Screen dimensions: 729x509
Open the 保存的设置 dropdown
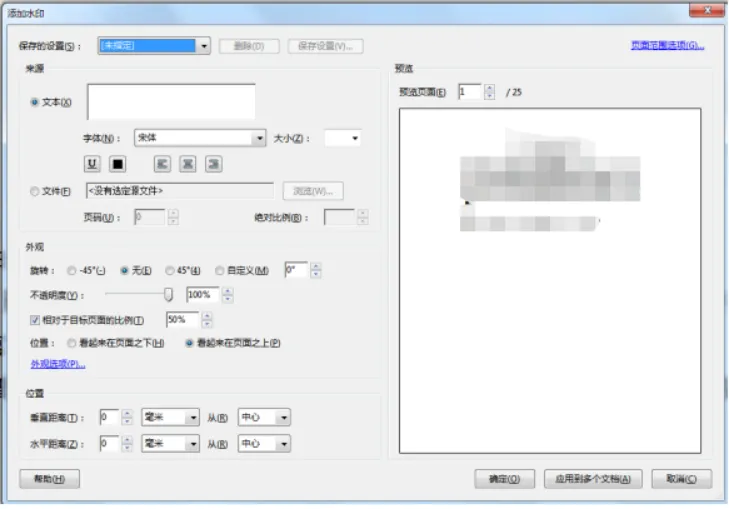click(x=154, y=46)
